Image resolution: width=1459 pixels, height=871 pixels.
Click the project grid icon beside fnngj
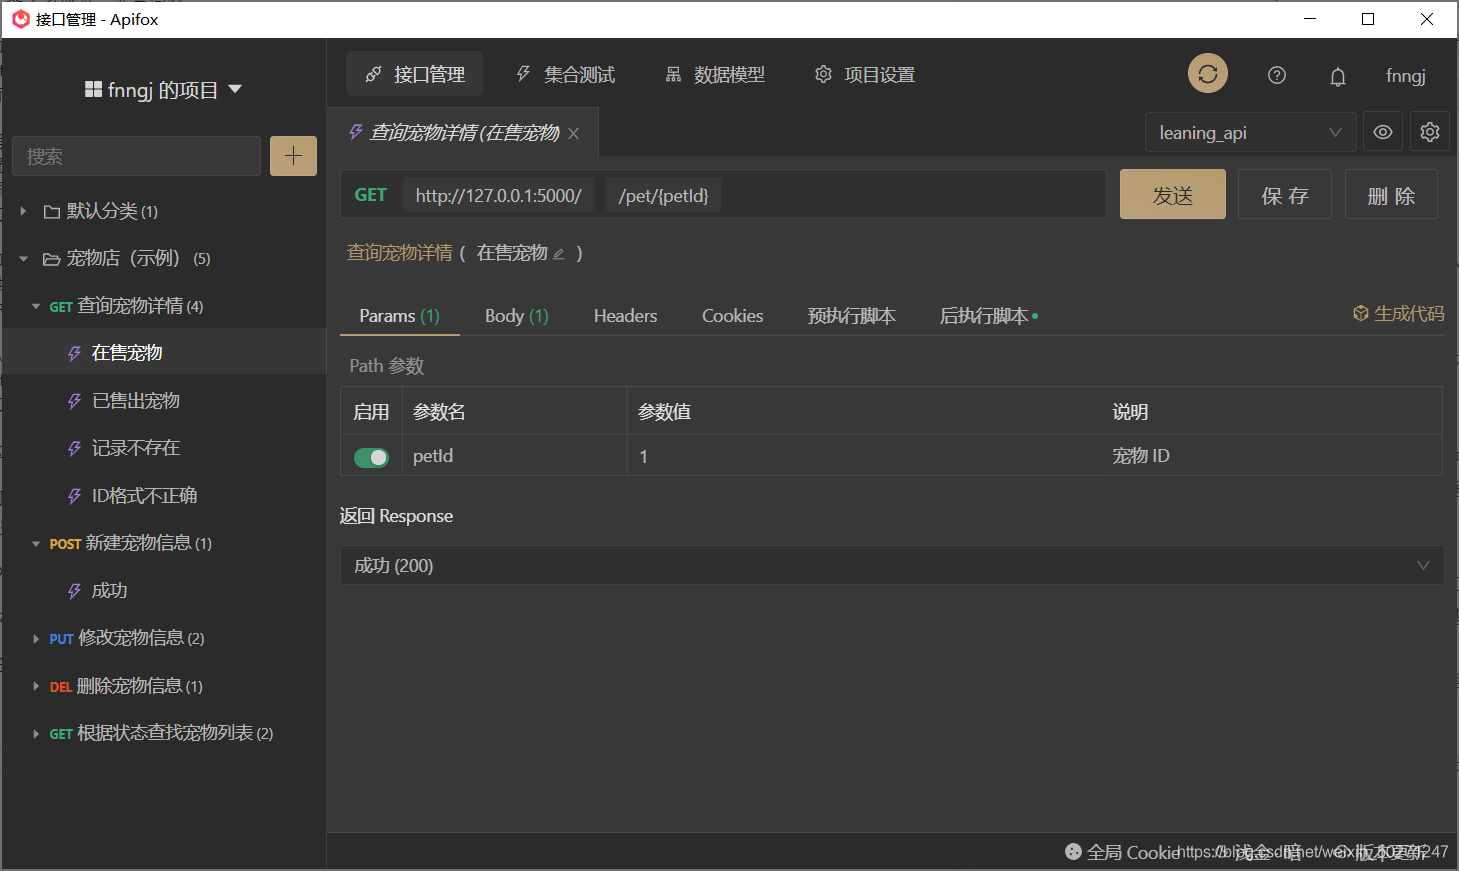tap(93, 89)
